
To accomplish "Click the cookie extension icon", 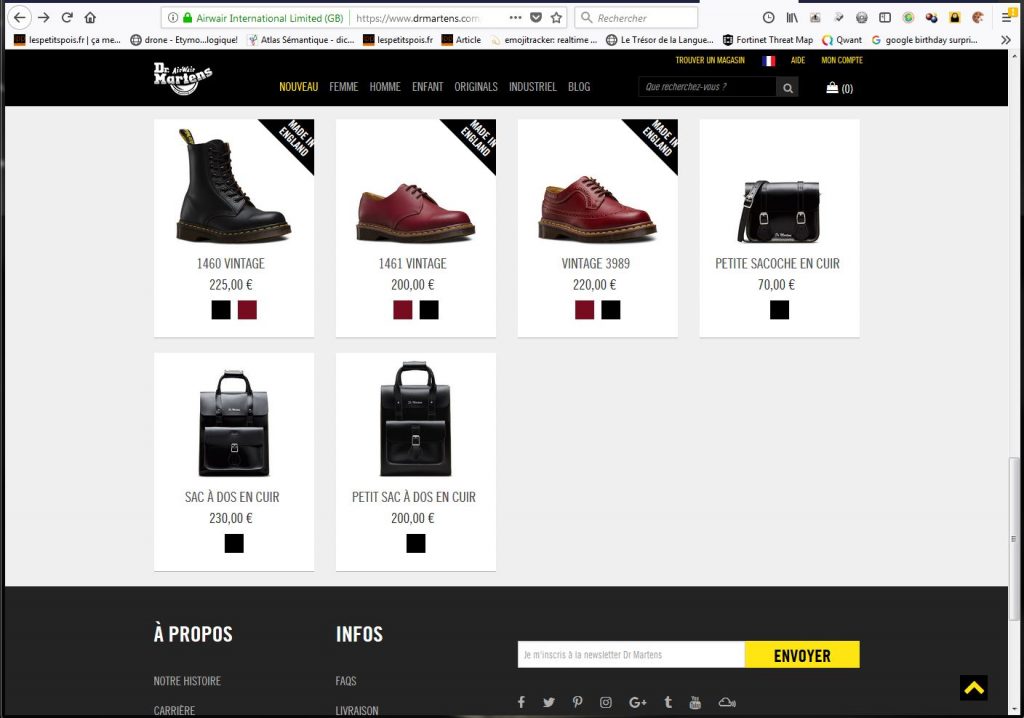I will (x=978, y=18).
